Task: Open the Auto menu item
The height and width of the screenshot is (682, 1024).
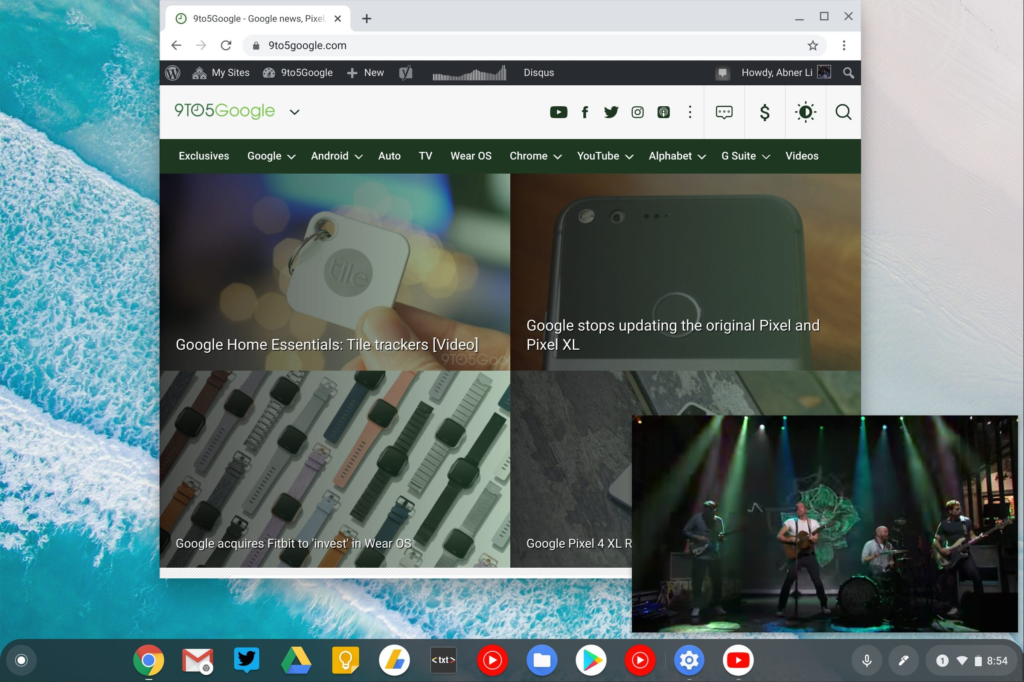Action: click(389, 156)
